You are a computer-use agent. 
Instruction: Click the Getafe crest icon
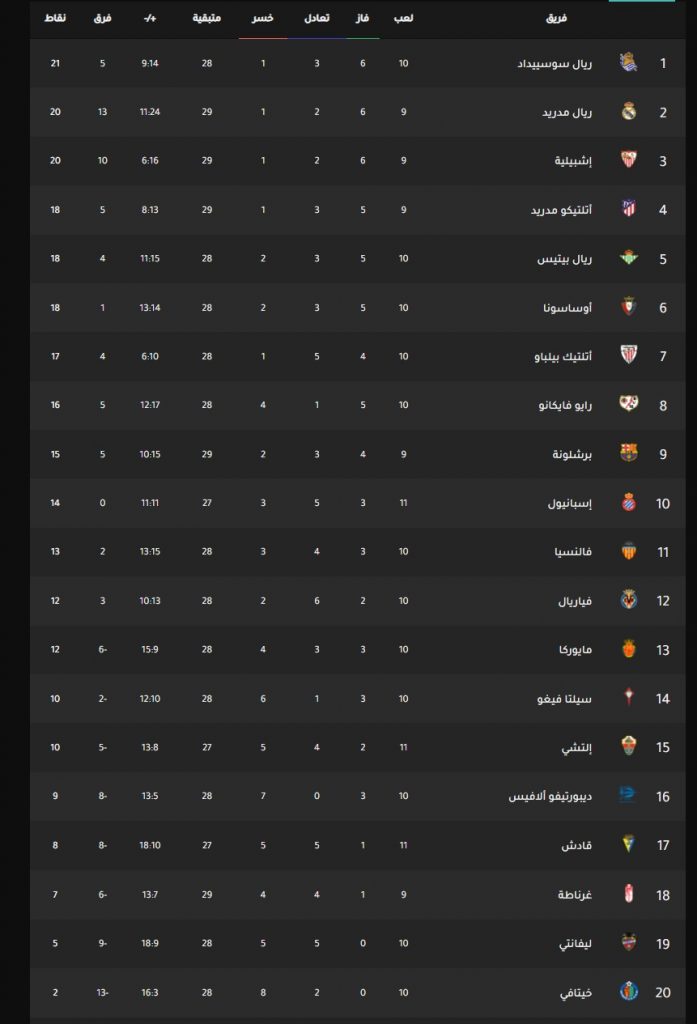(x=628, y=991)
